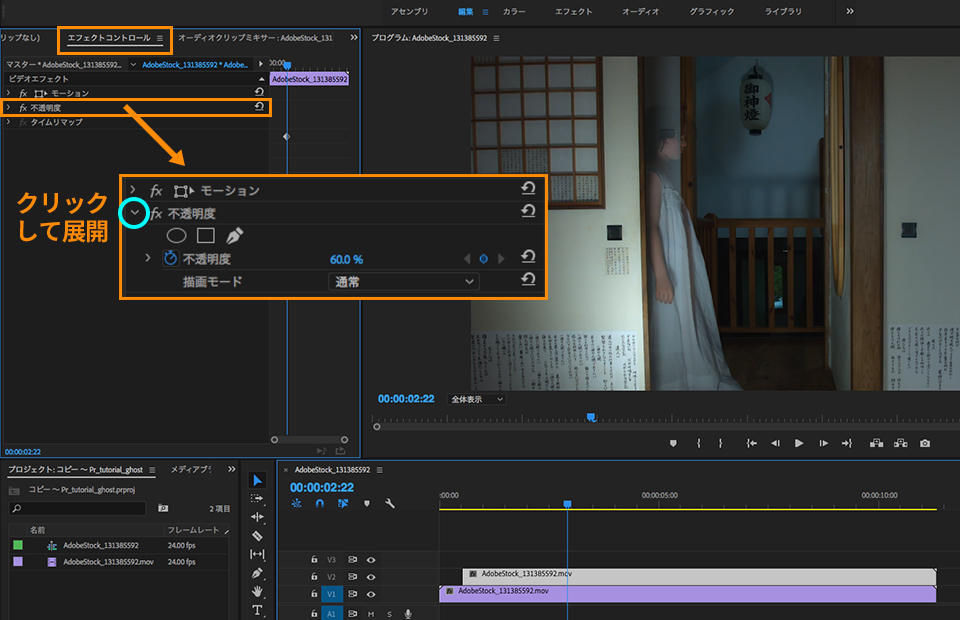Switch to アセンブリ workspace
Screen dimensions: 960x620
[x=410, y=12]
